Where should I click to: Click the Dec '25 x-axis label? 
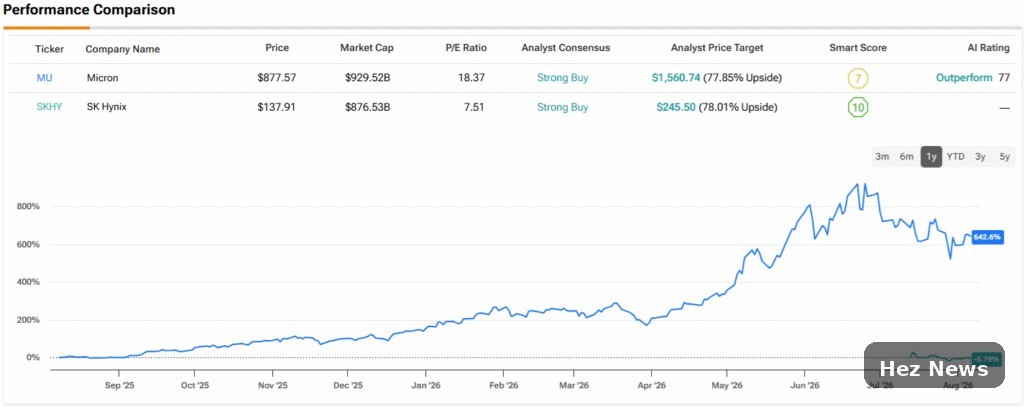(348, 386)
